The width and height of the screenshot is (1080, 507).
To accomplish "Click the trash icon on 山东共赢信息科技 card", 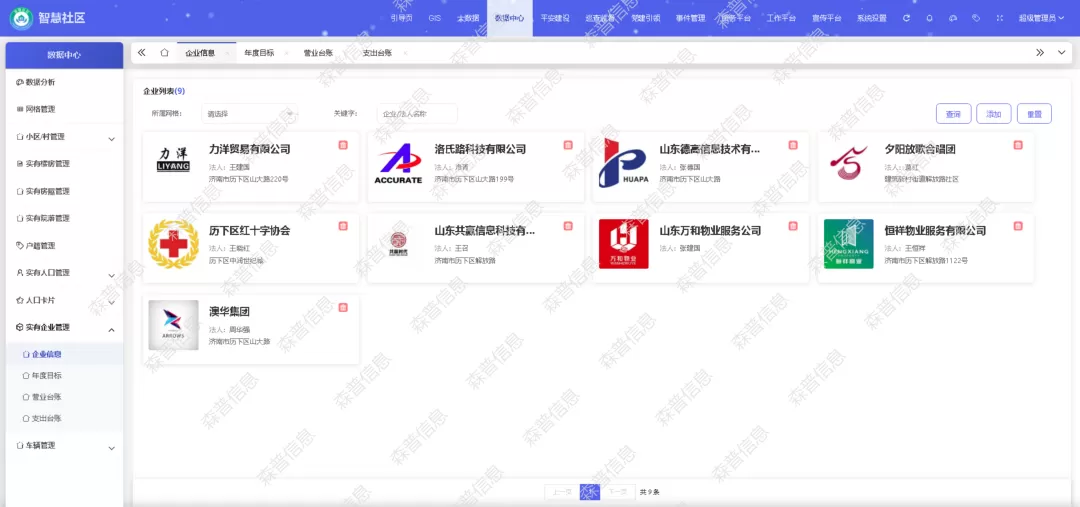I will 568,226.
